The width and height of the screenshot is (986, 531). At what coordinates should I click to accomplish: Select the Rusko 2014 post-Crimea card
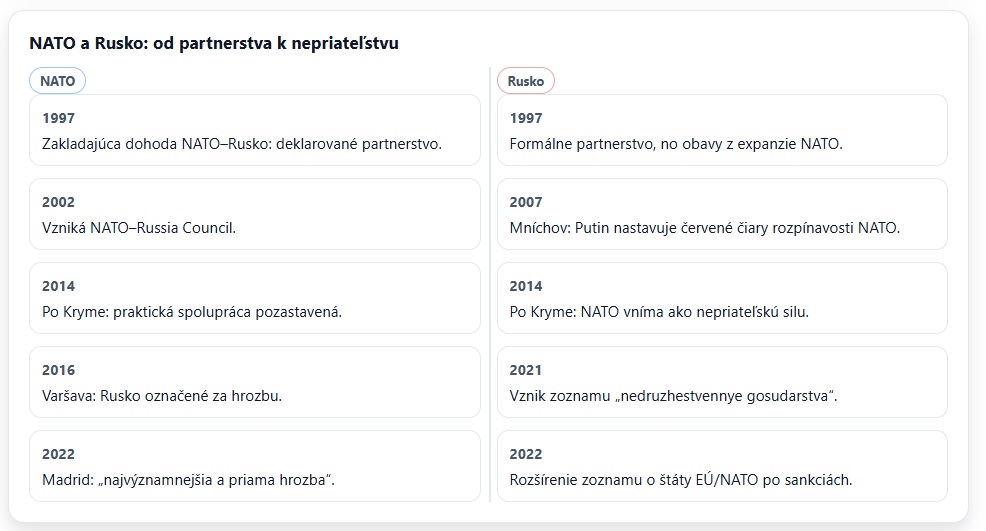pyautogui.click(x=722, y=298)
